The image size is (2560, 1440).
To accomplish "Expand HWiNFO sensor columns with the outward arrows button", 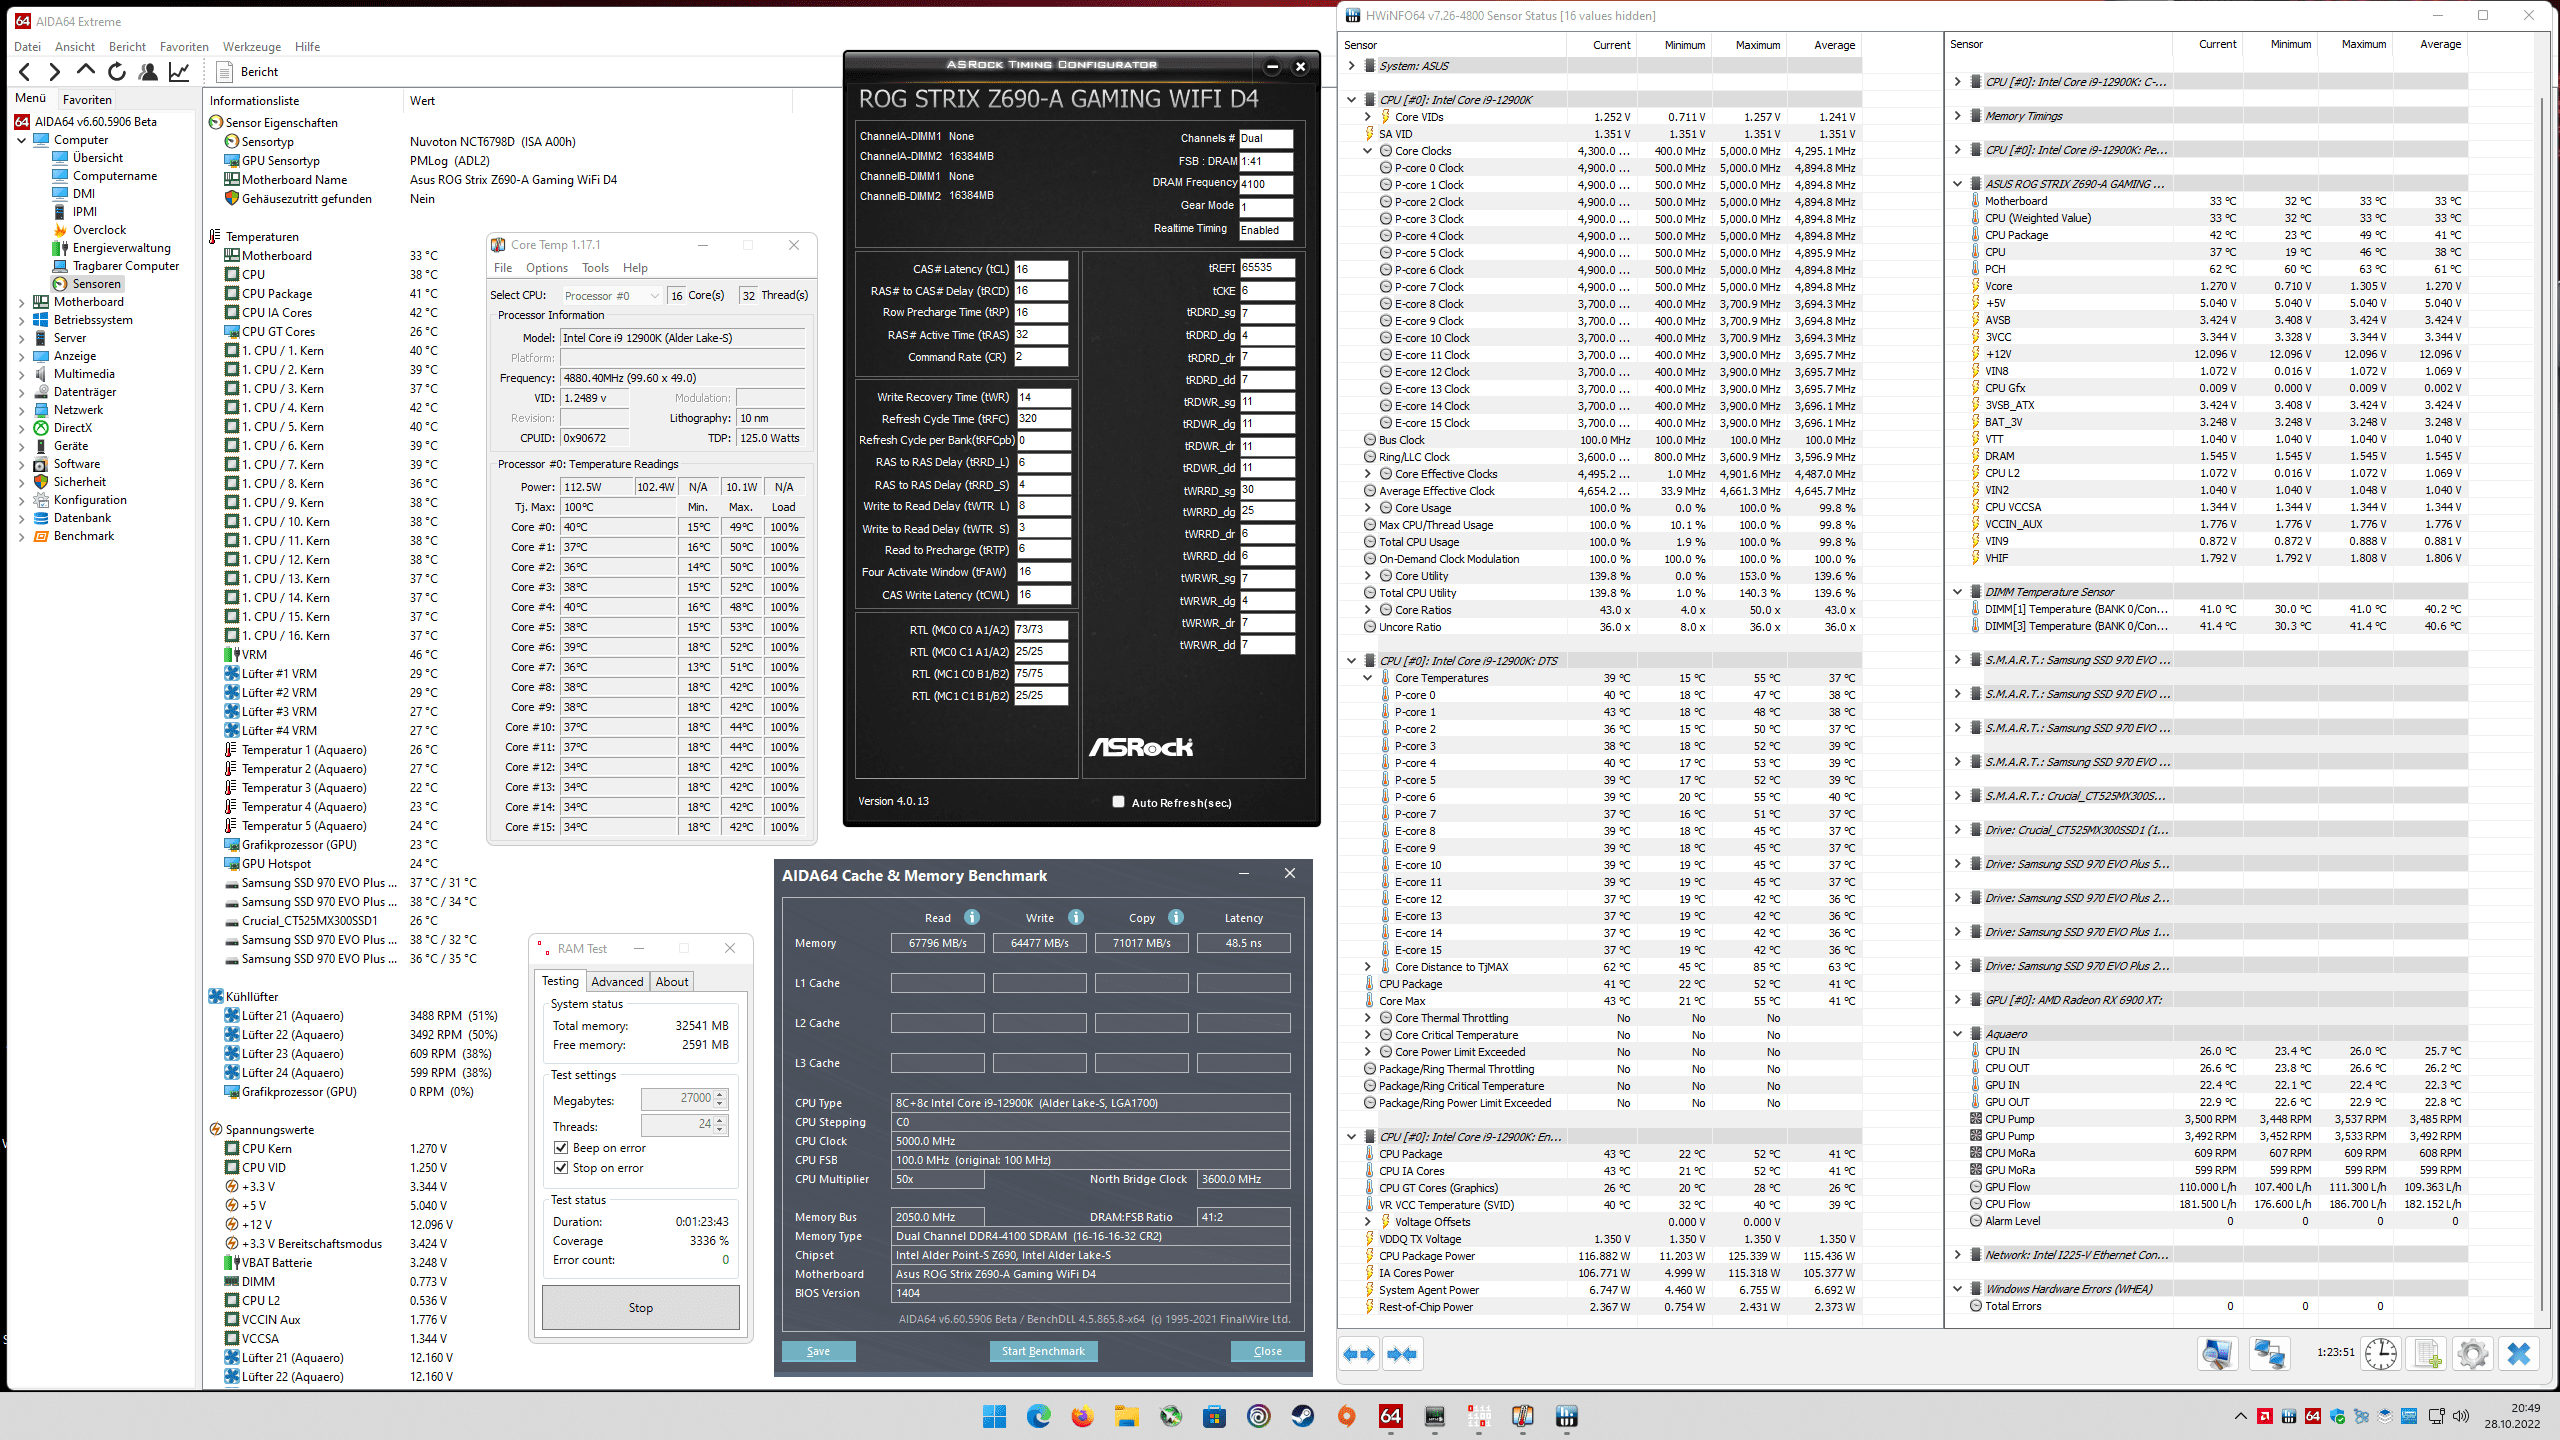I will [x=1360, y=1354].
